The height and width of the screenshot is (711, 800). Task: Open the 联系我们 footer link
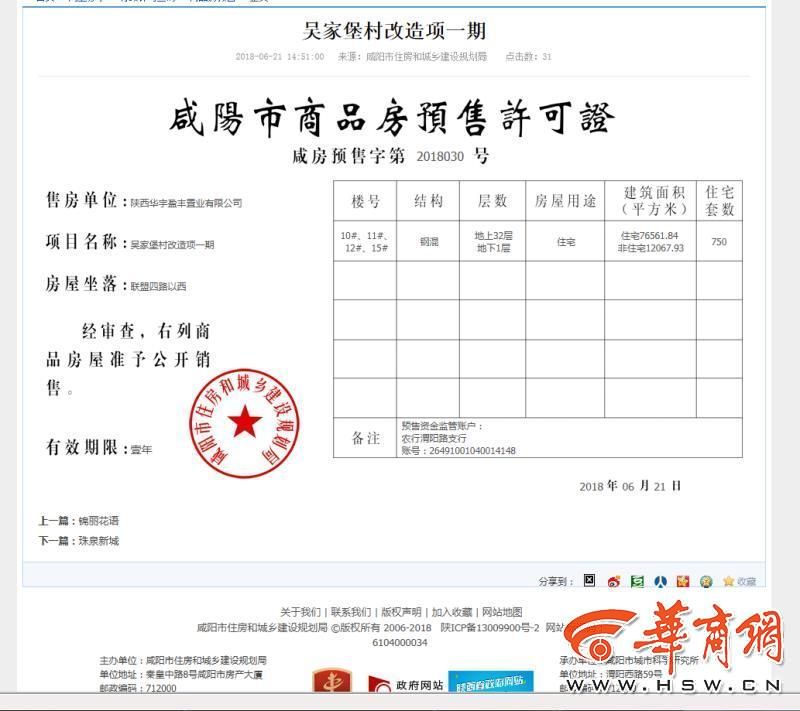pos(351,612)
